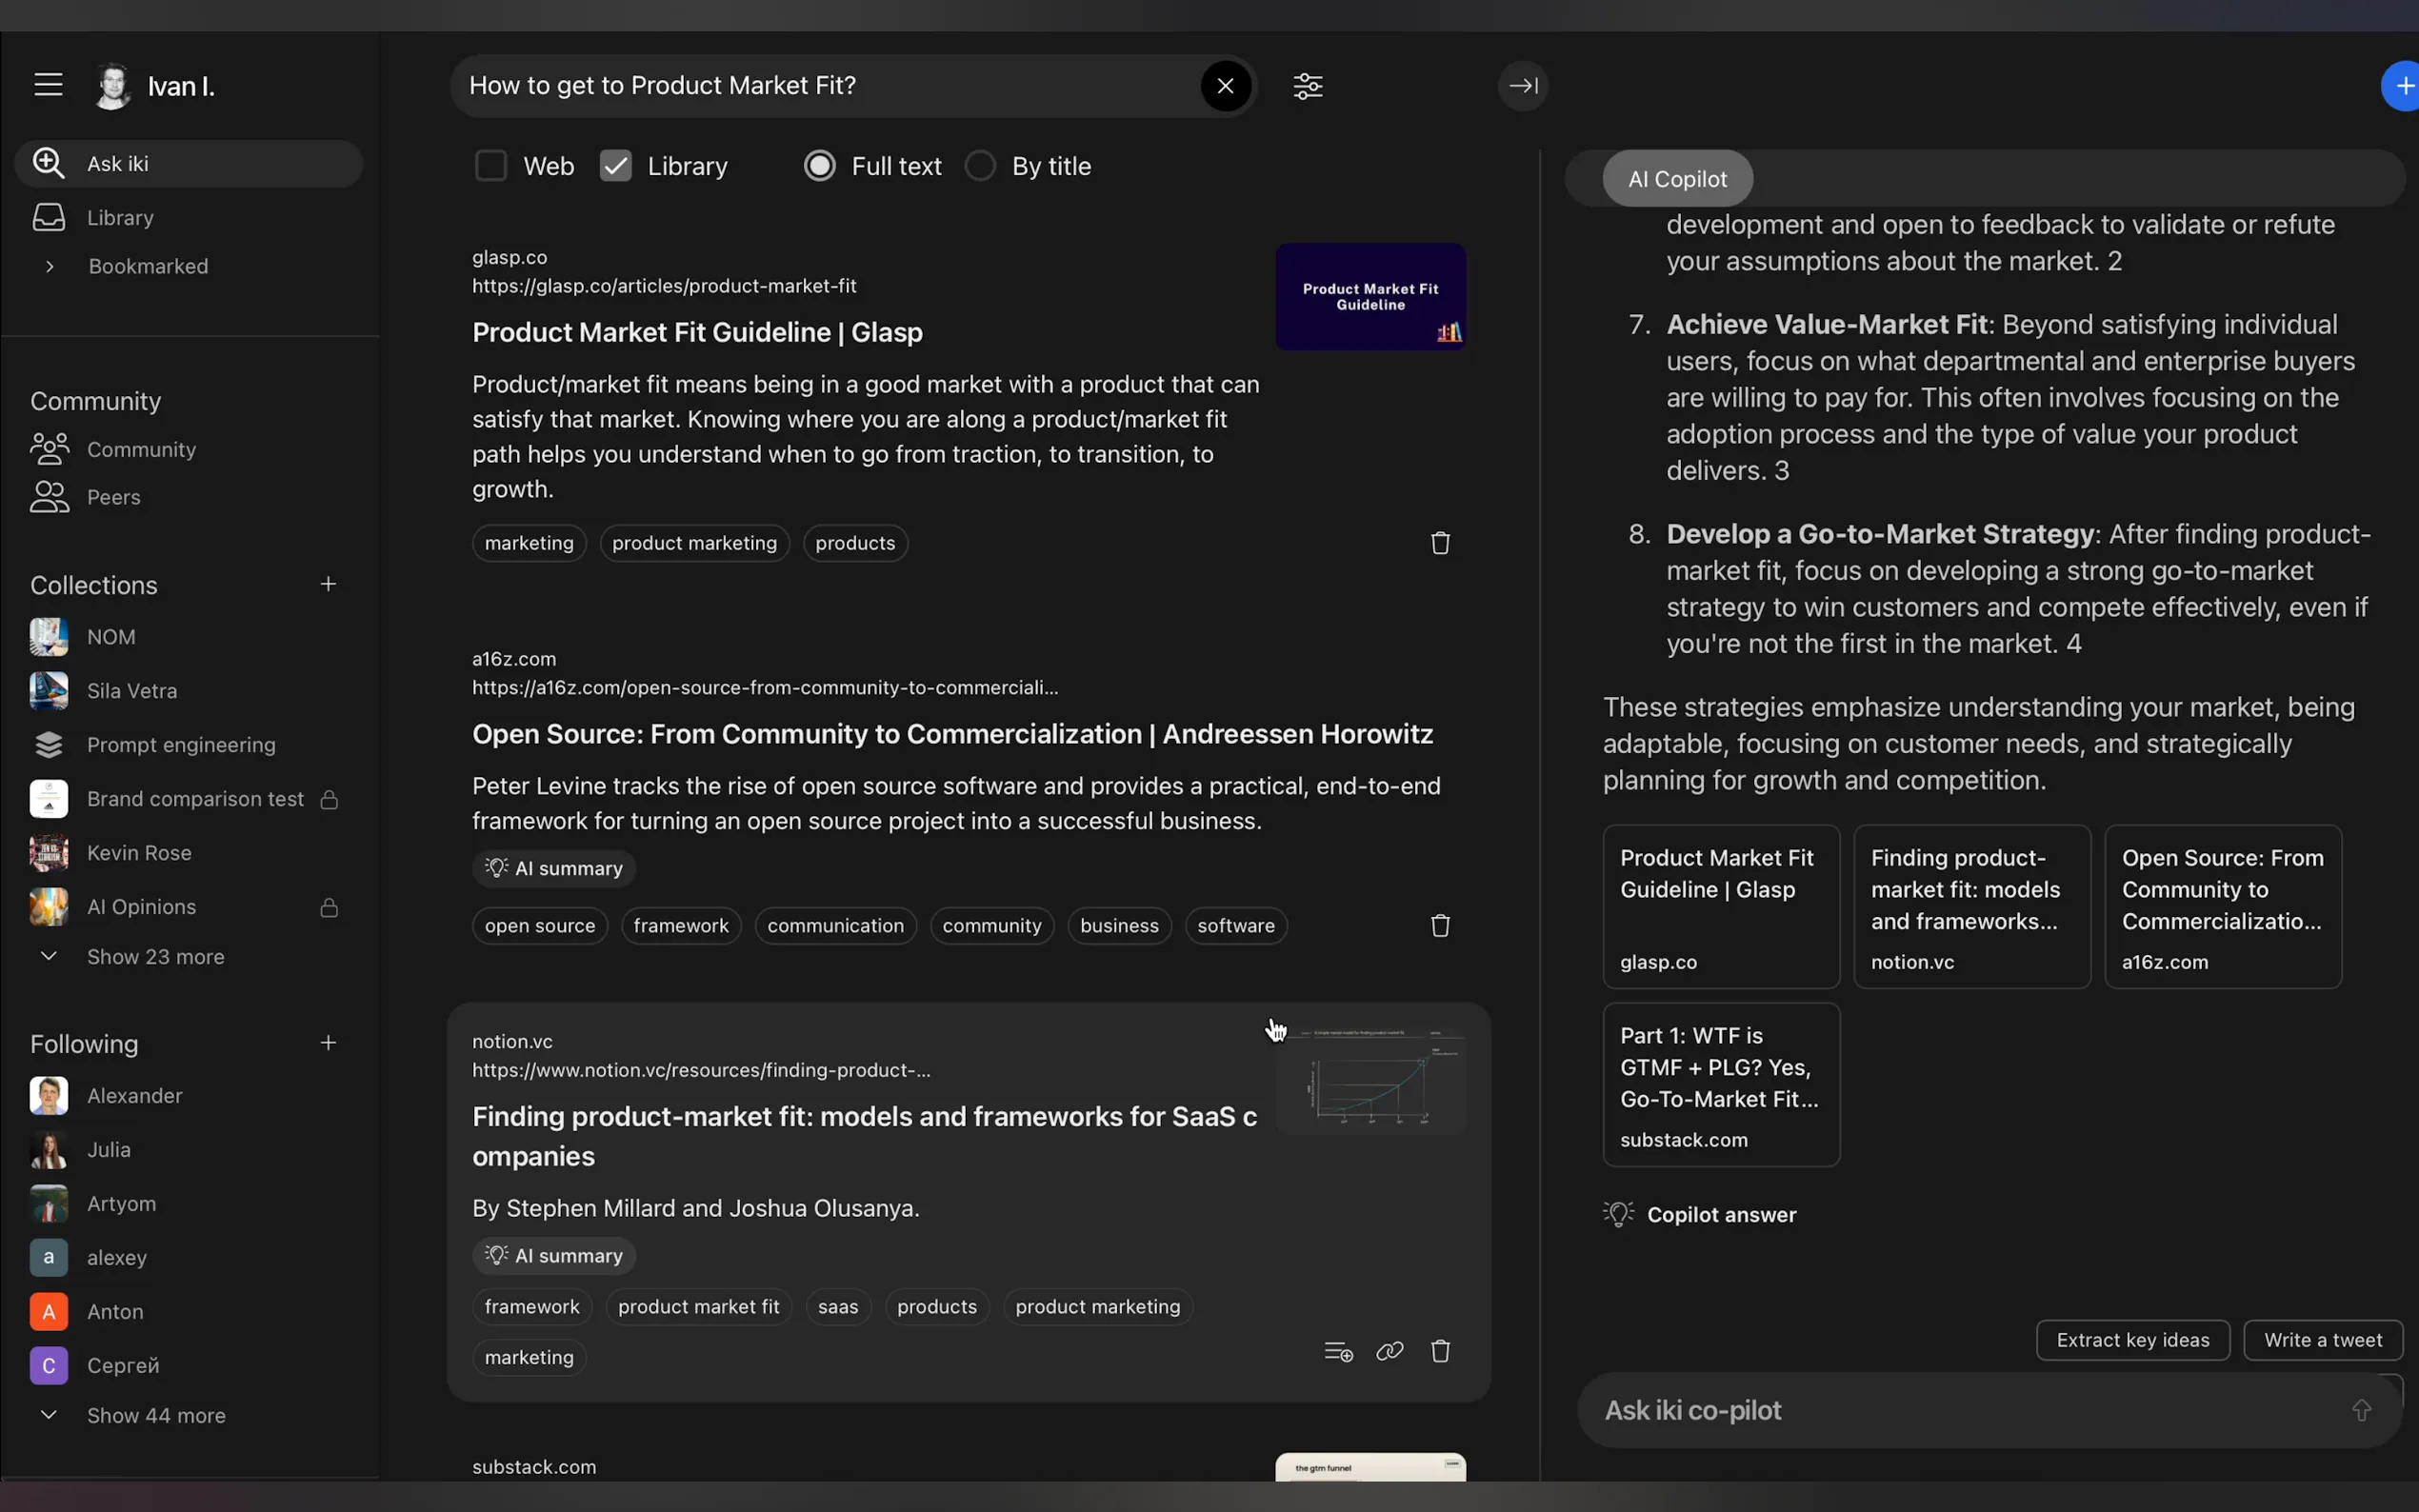Open search filter settings sliders icon

tap(1307, 86)
